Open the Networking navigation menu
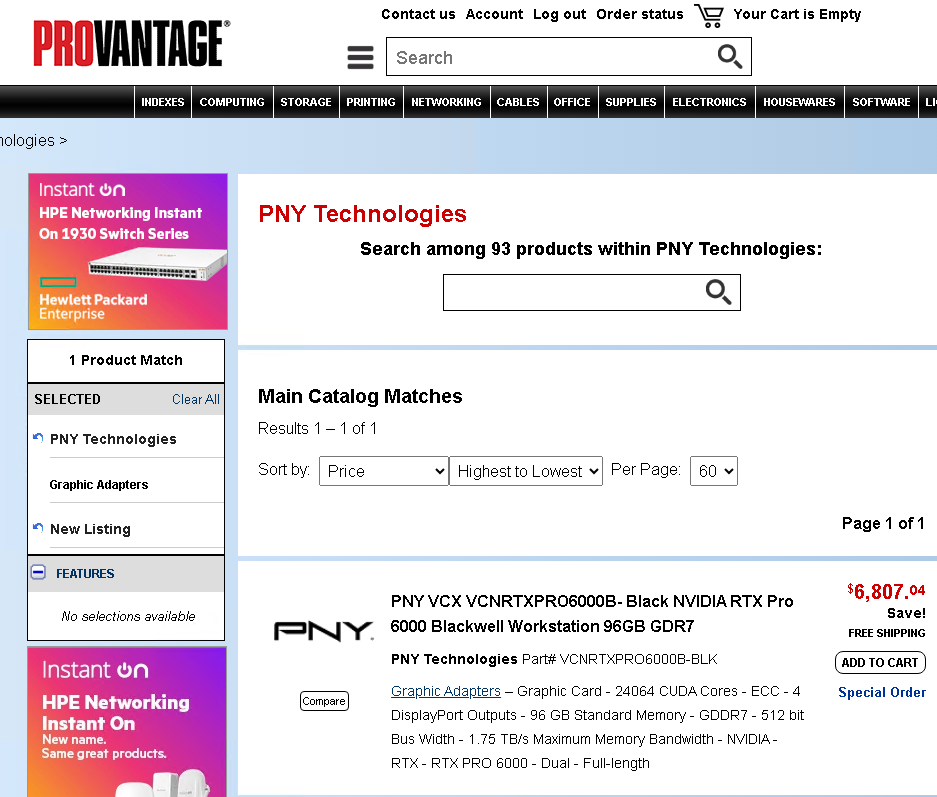Image resolution: width=937 pixels, height=797 pixels. (x=446, y=102)
